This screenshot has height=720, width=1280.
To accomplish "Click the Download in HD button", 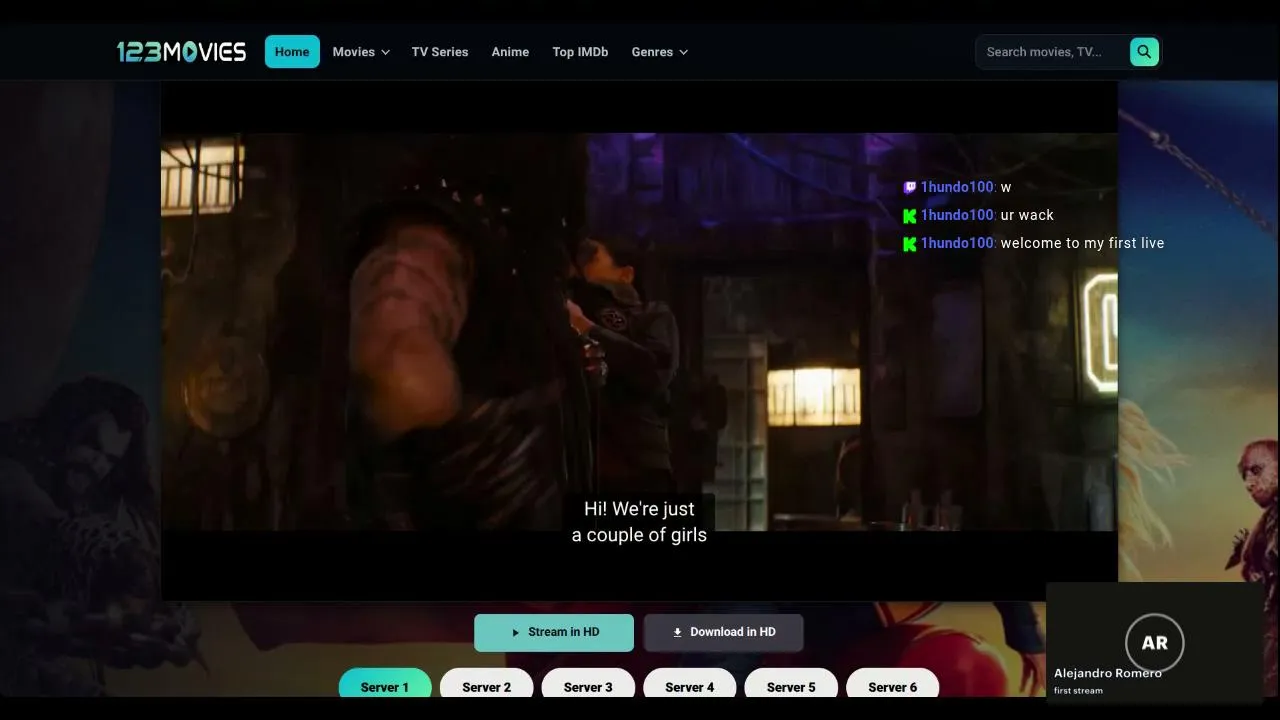I will click(x=724, y=633).
